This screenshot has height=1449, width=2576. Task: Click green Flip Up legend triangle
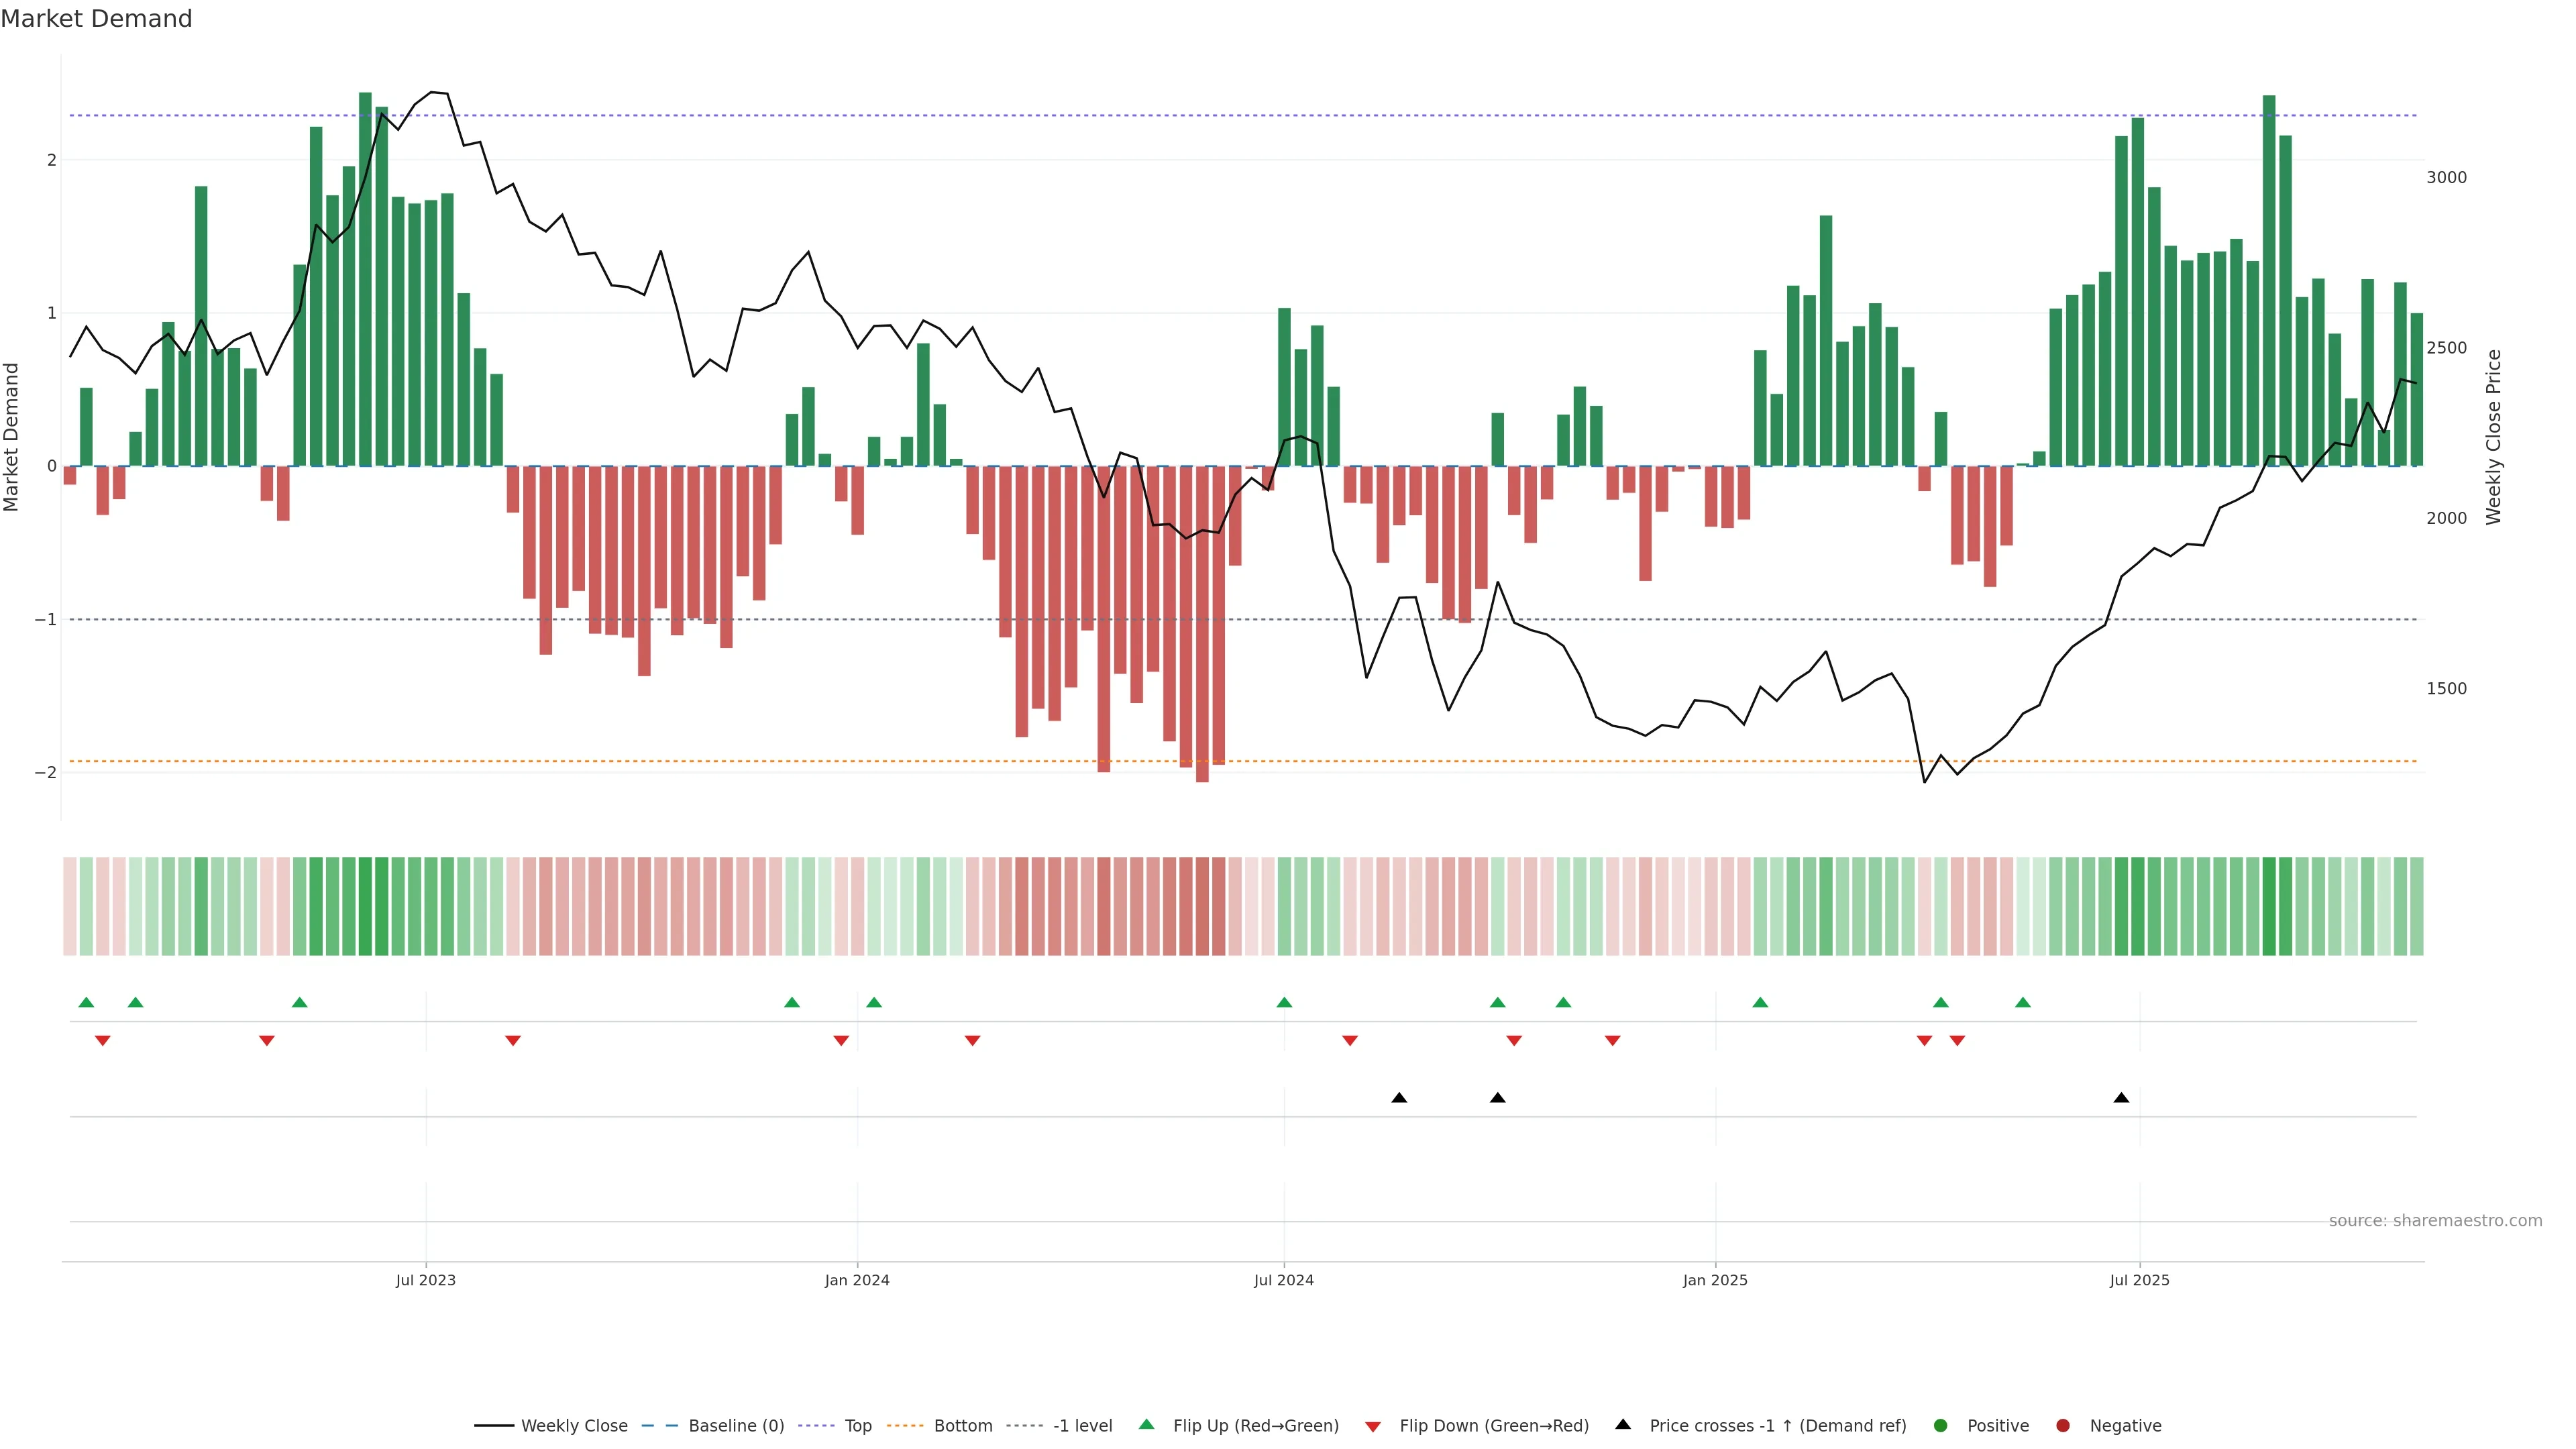coord(1146,1424)
